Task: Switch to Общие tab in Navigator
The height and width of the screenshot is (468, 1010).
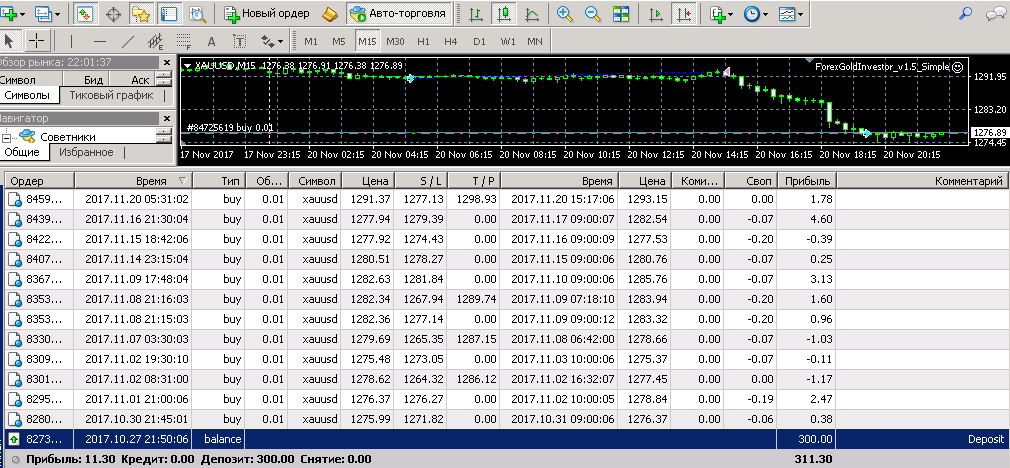Action: tap(23, 153)
